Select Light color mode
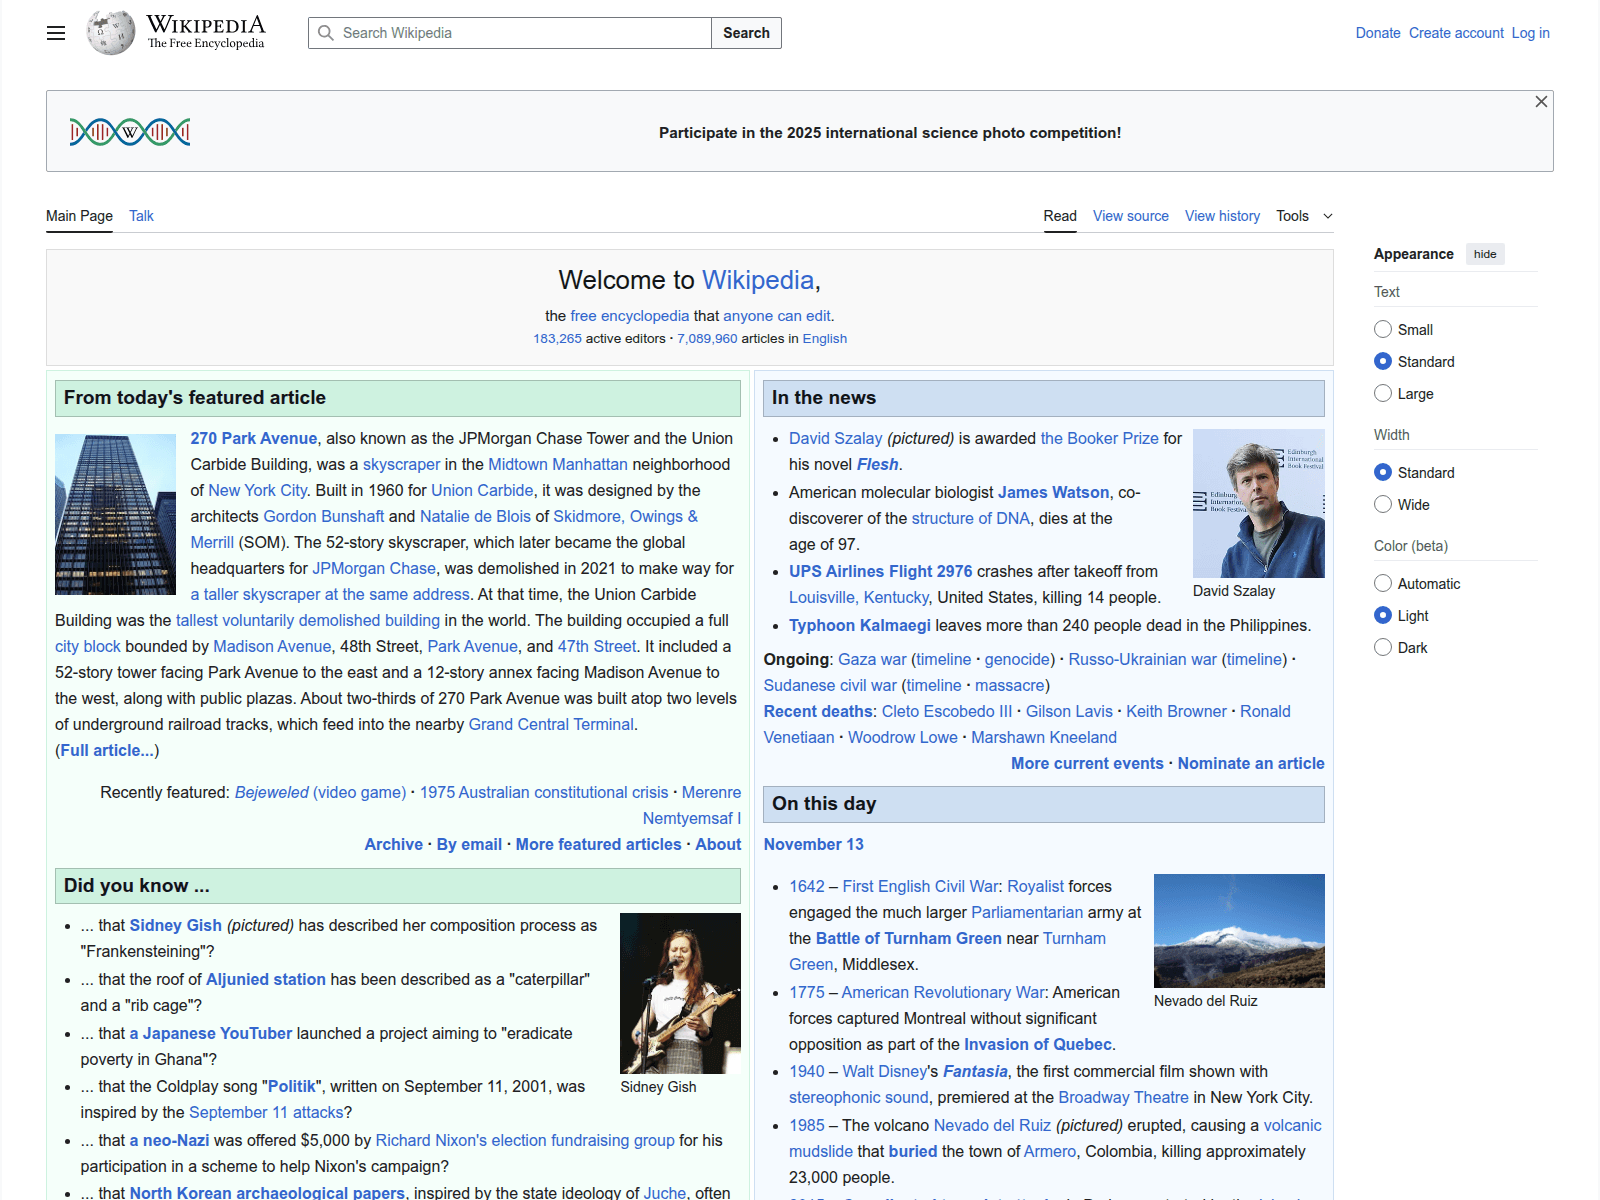The width and height of the screenshot is (1600, 1200). point(1383,615)
